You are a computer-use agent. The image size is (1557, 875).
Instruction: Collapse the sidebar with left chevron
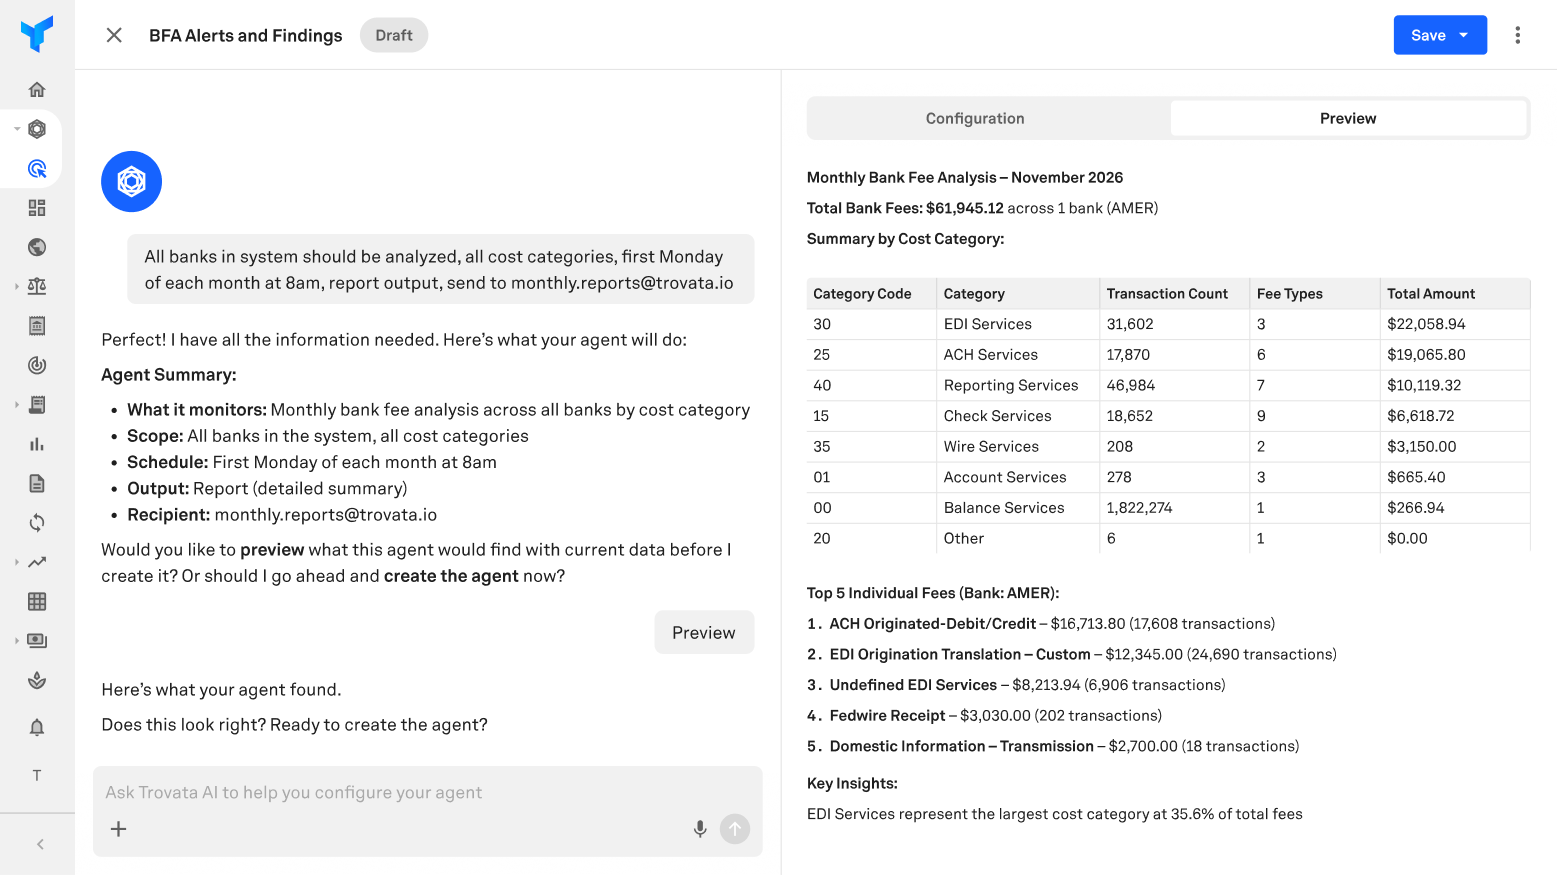pos(40,844)
